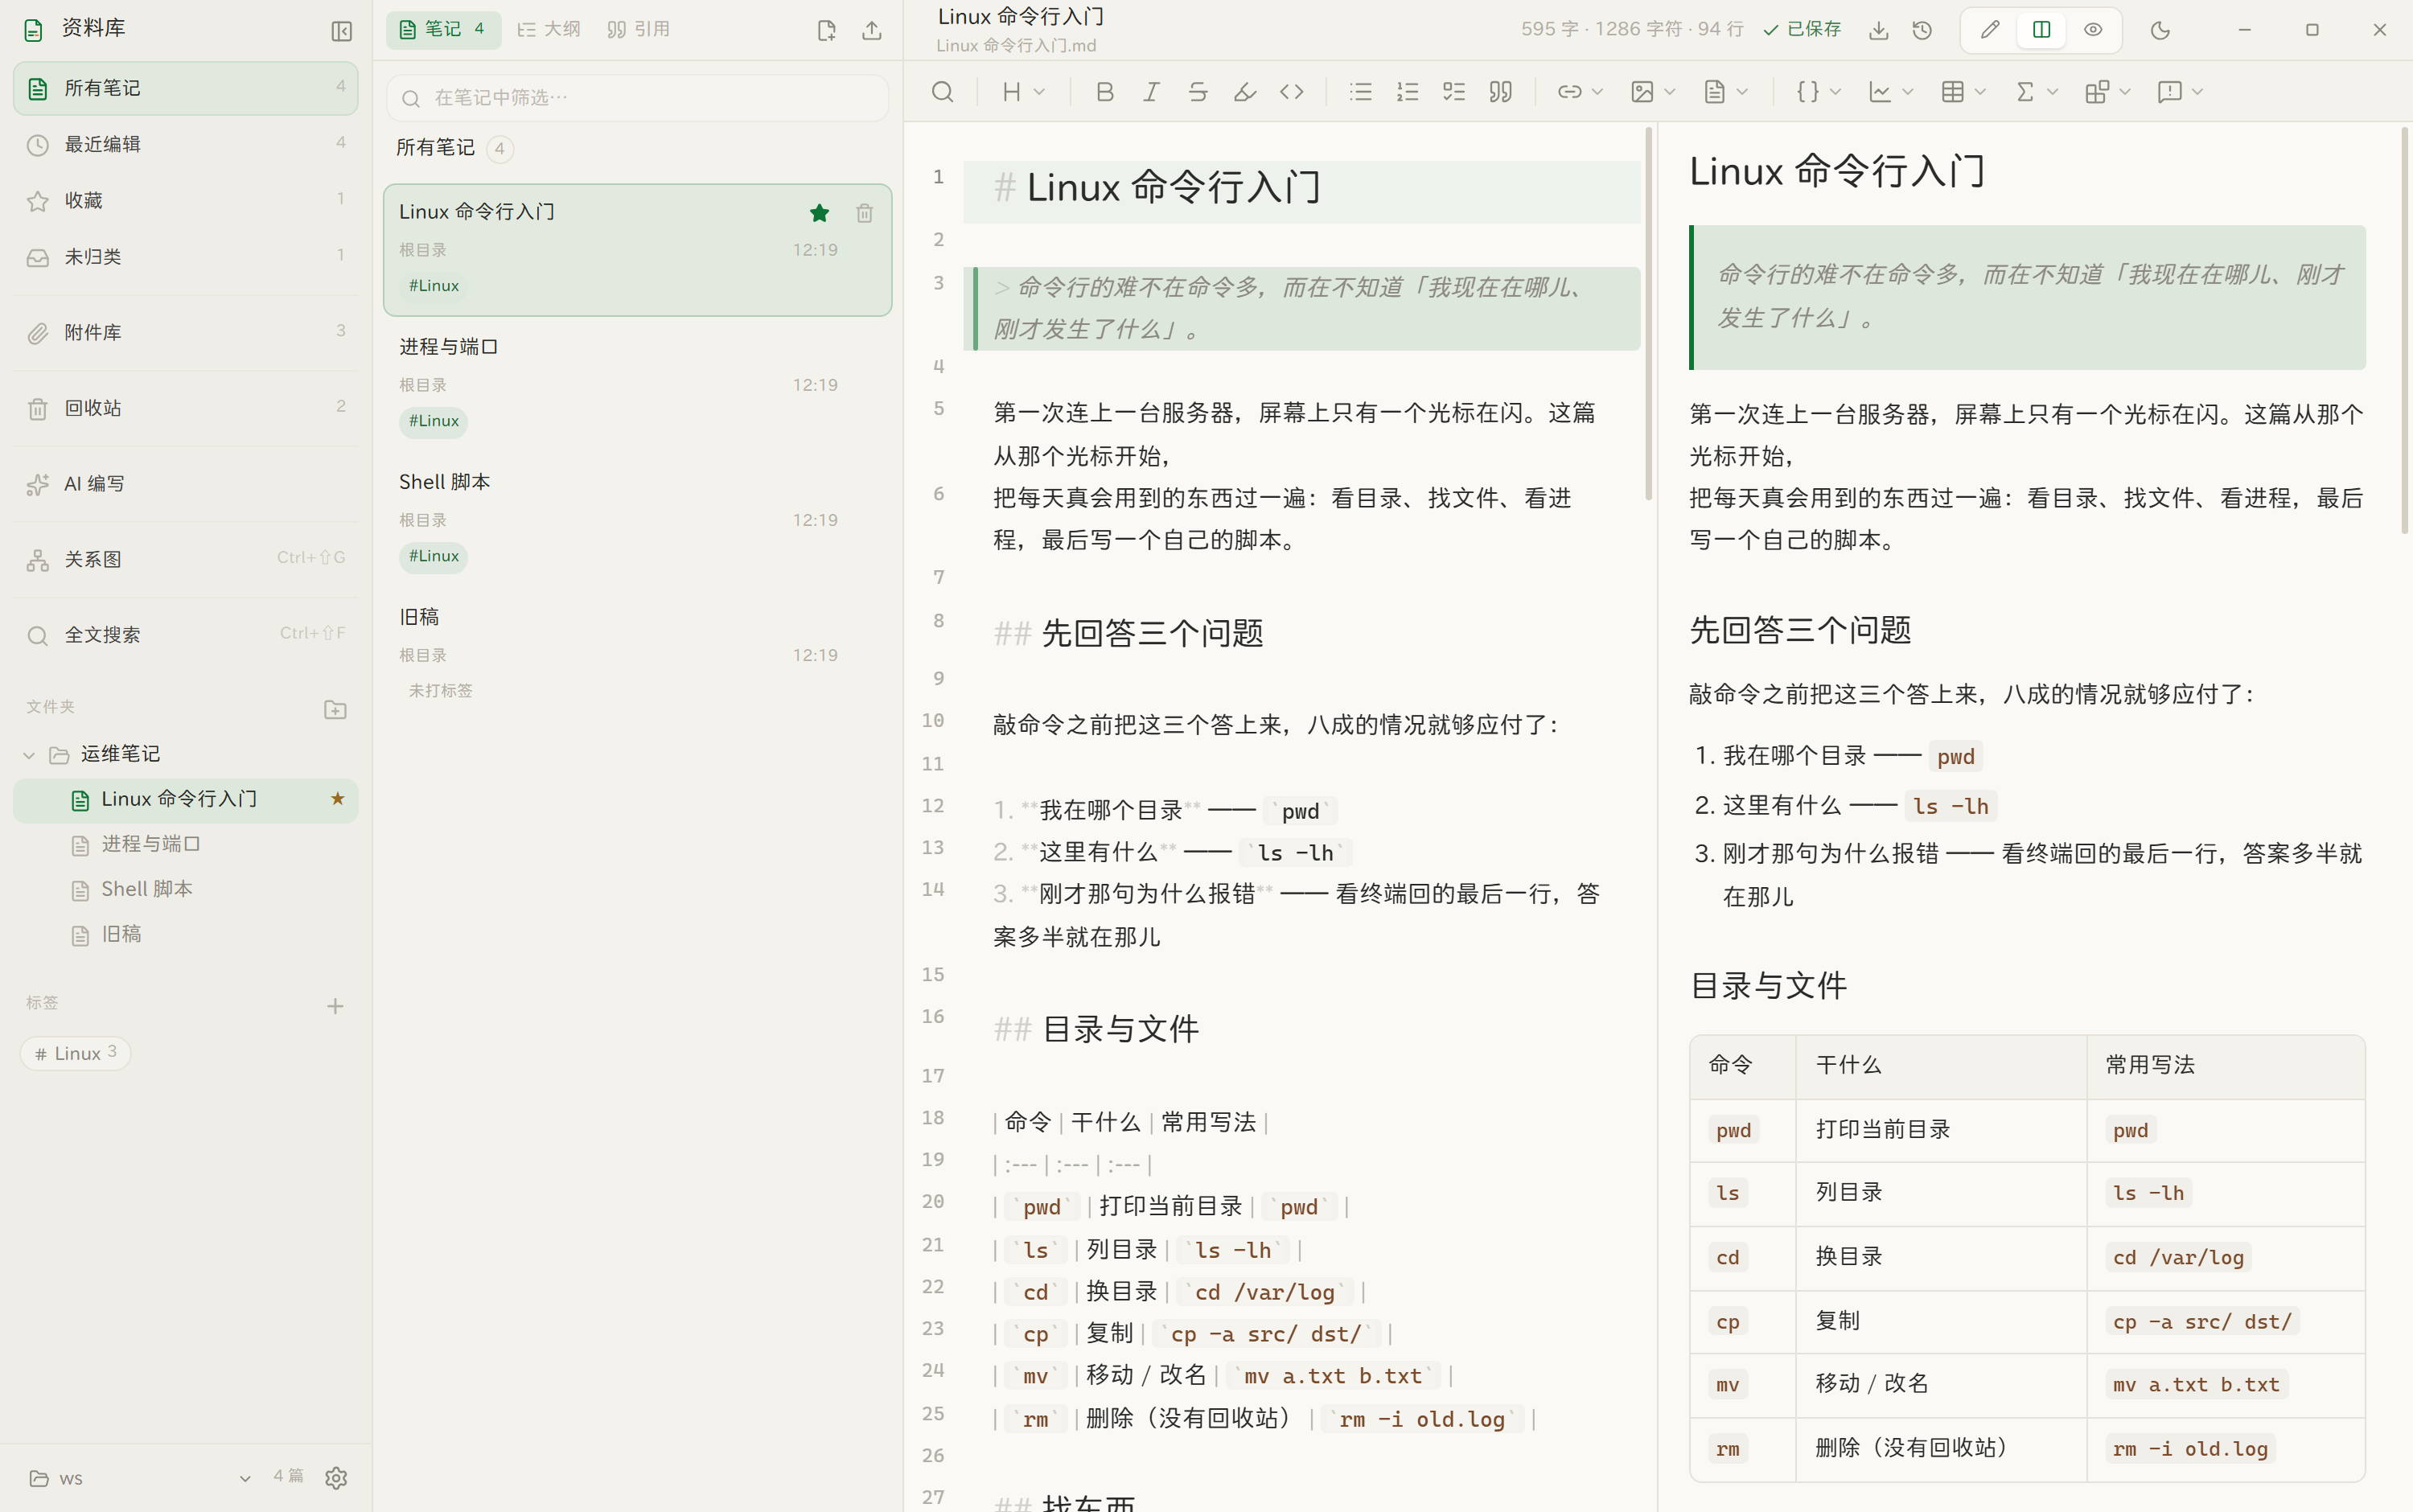Open workspace settings gear

(x=336, y=1477)
